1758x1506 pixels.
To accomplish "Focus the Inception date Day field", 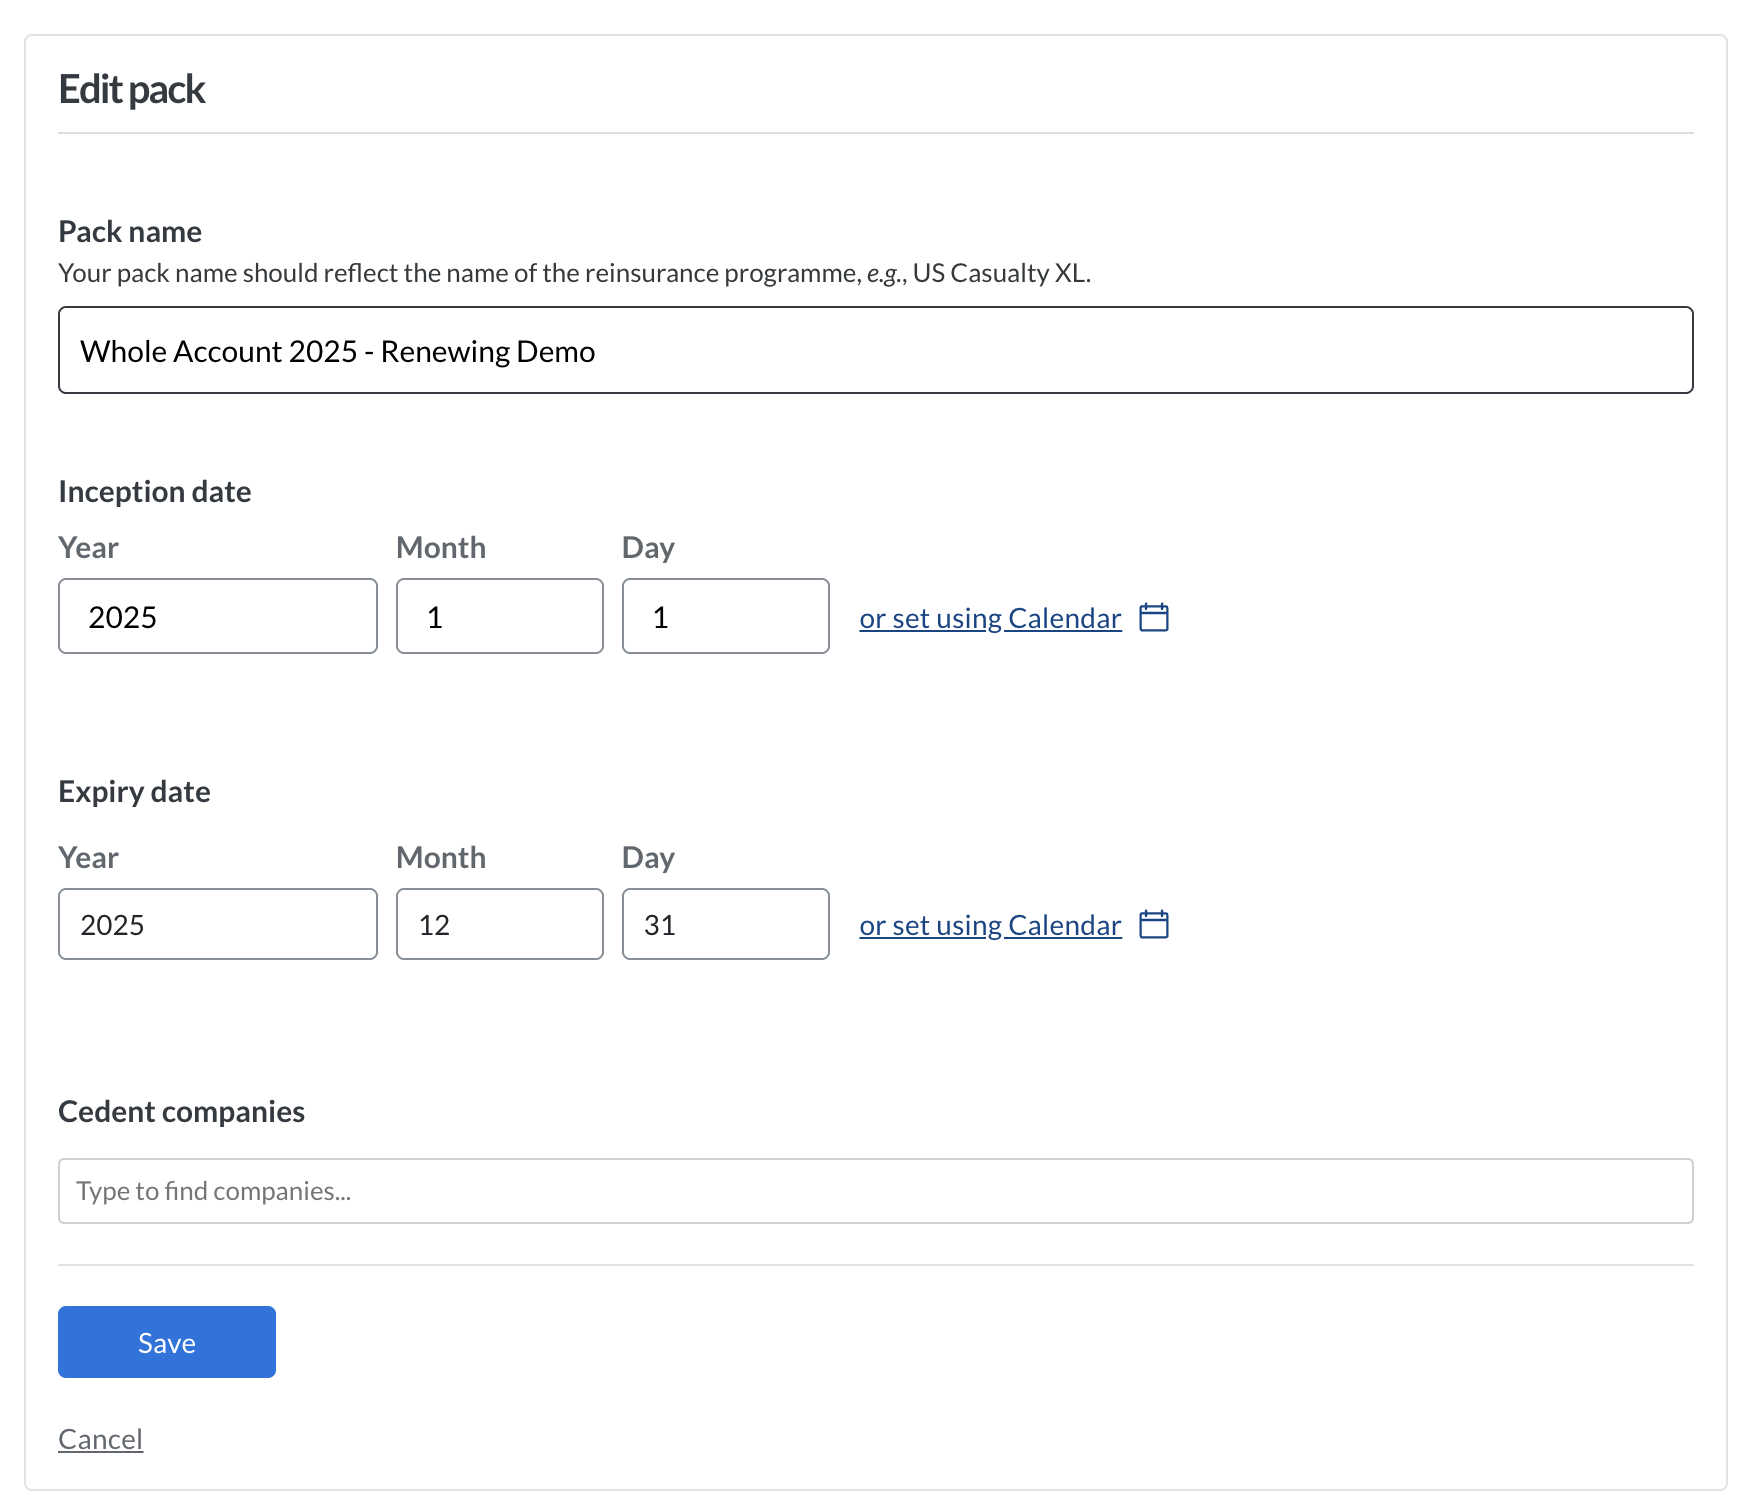I will [x=725, y=616].
